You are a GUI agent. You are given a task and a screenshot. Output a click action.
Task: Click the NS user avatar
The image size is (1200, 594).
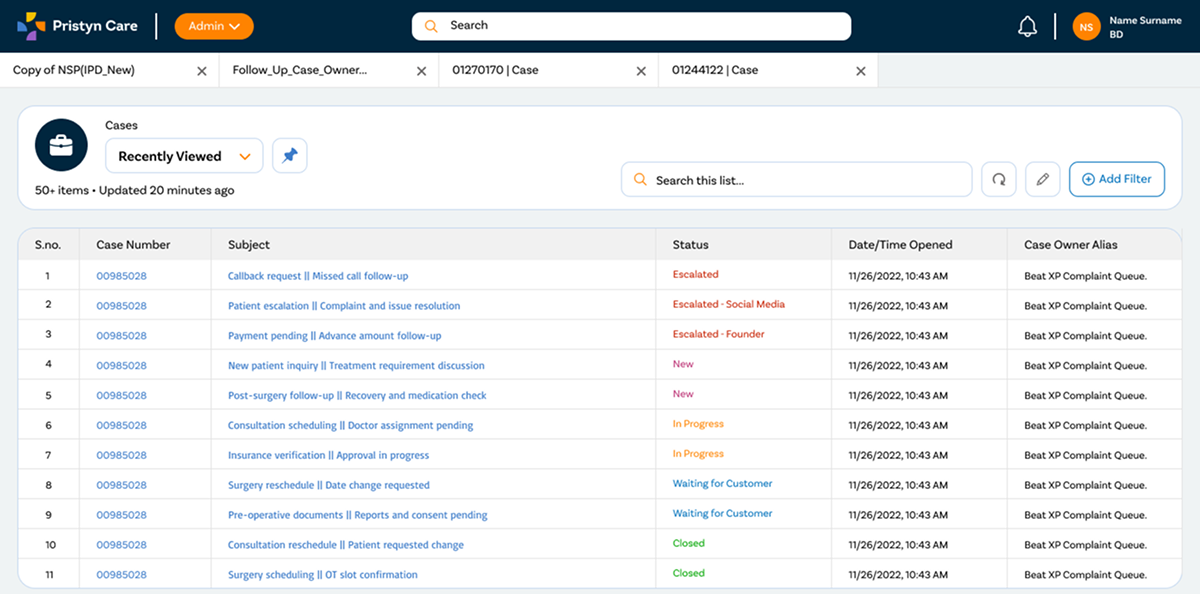[1086, 26]
